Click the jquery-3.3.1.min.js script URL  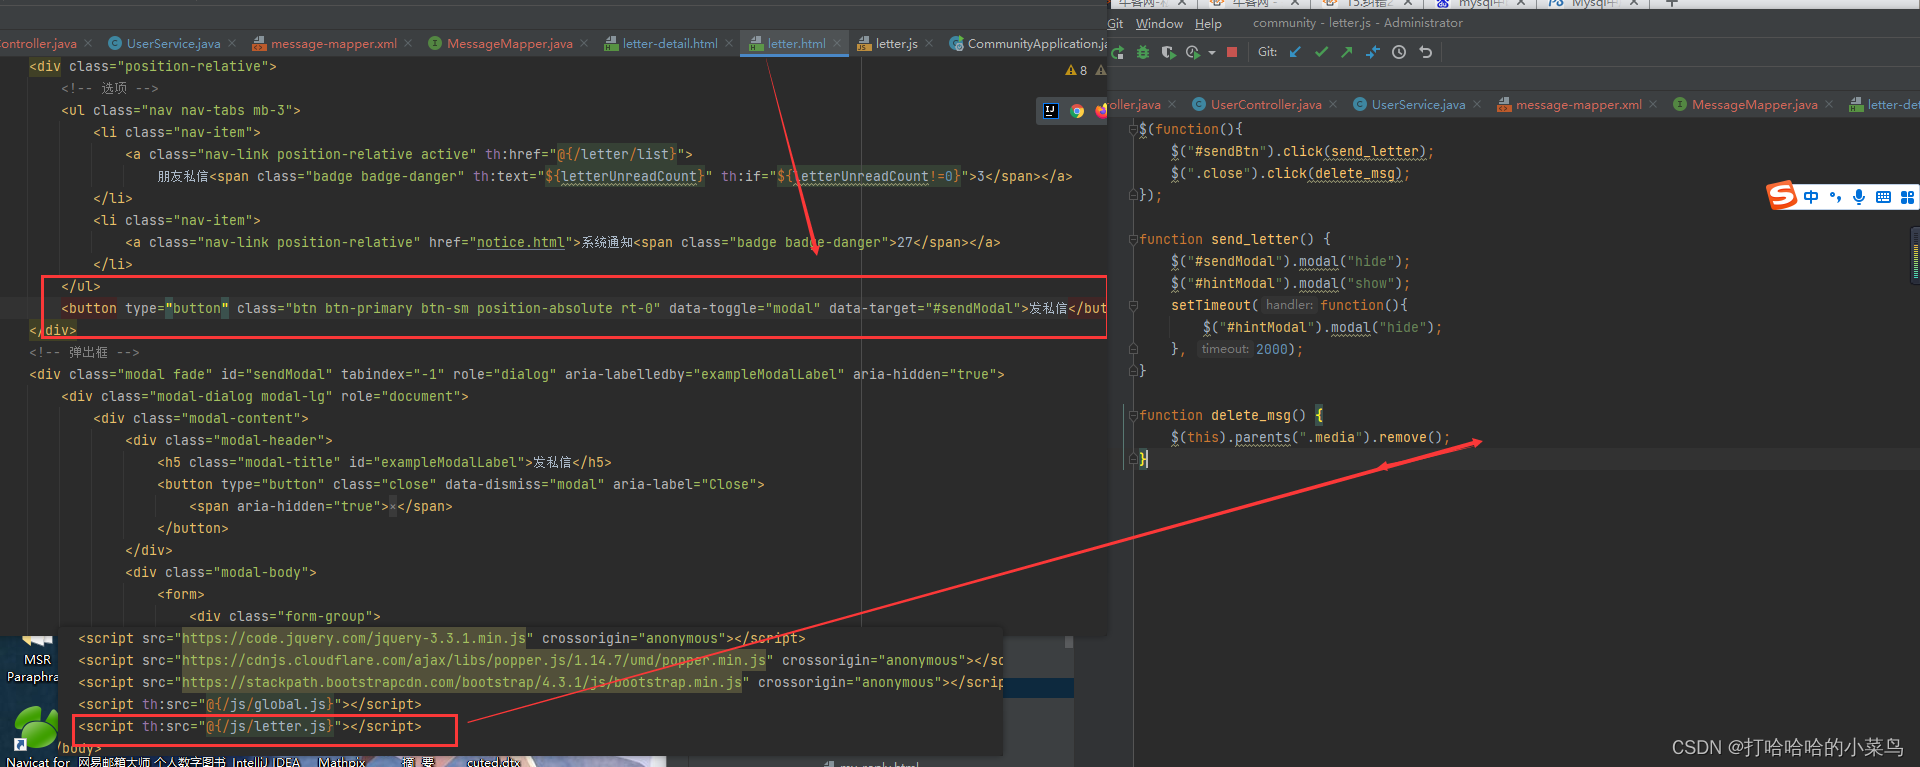354,638
